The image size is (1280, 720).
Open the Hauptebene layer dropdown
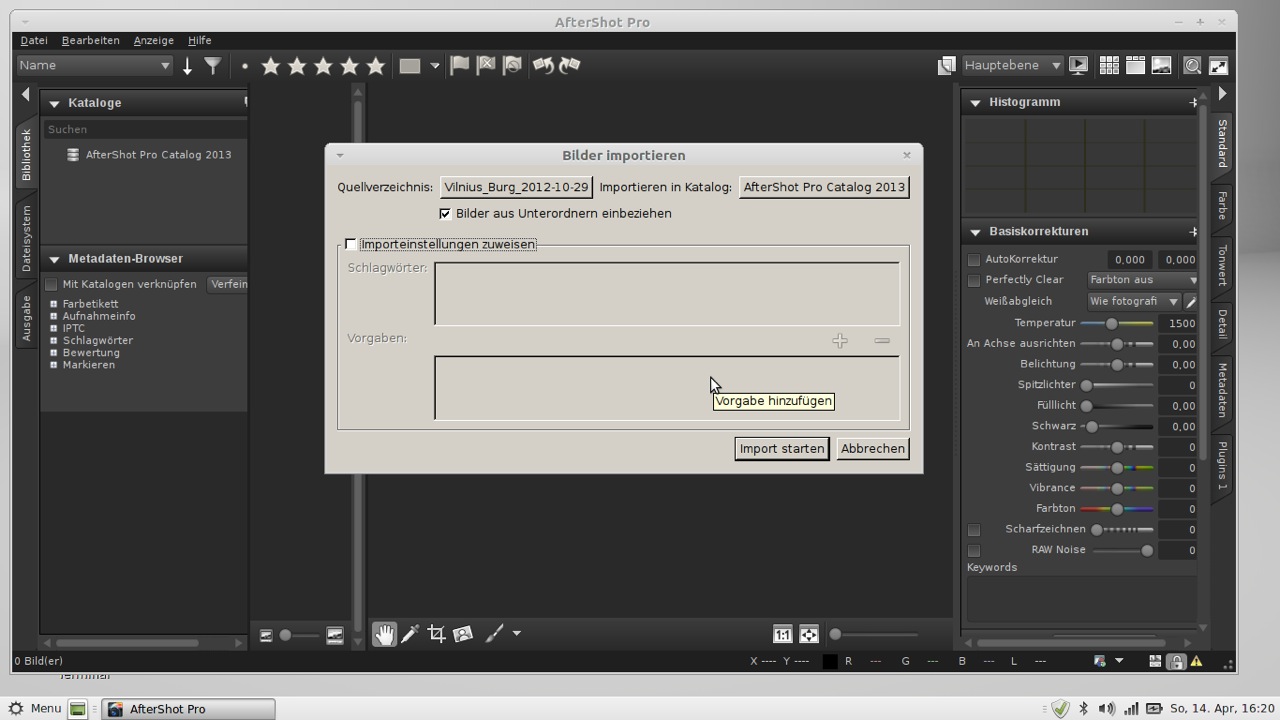(1012, 65)
